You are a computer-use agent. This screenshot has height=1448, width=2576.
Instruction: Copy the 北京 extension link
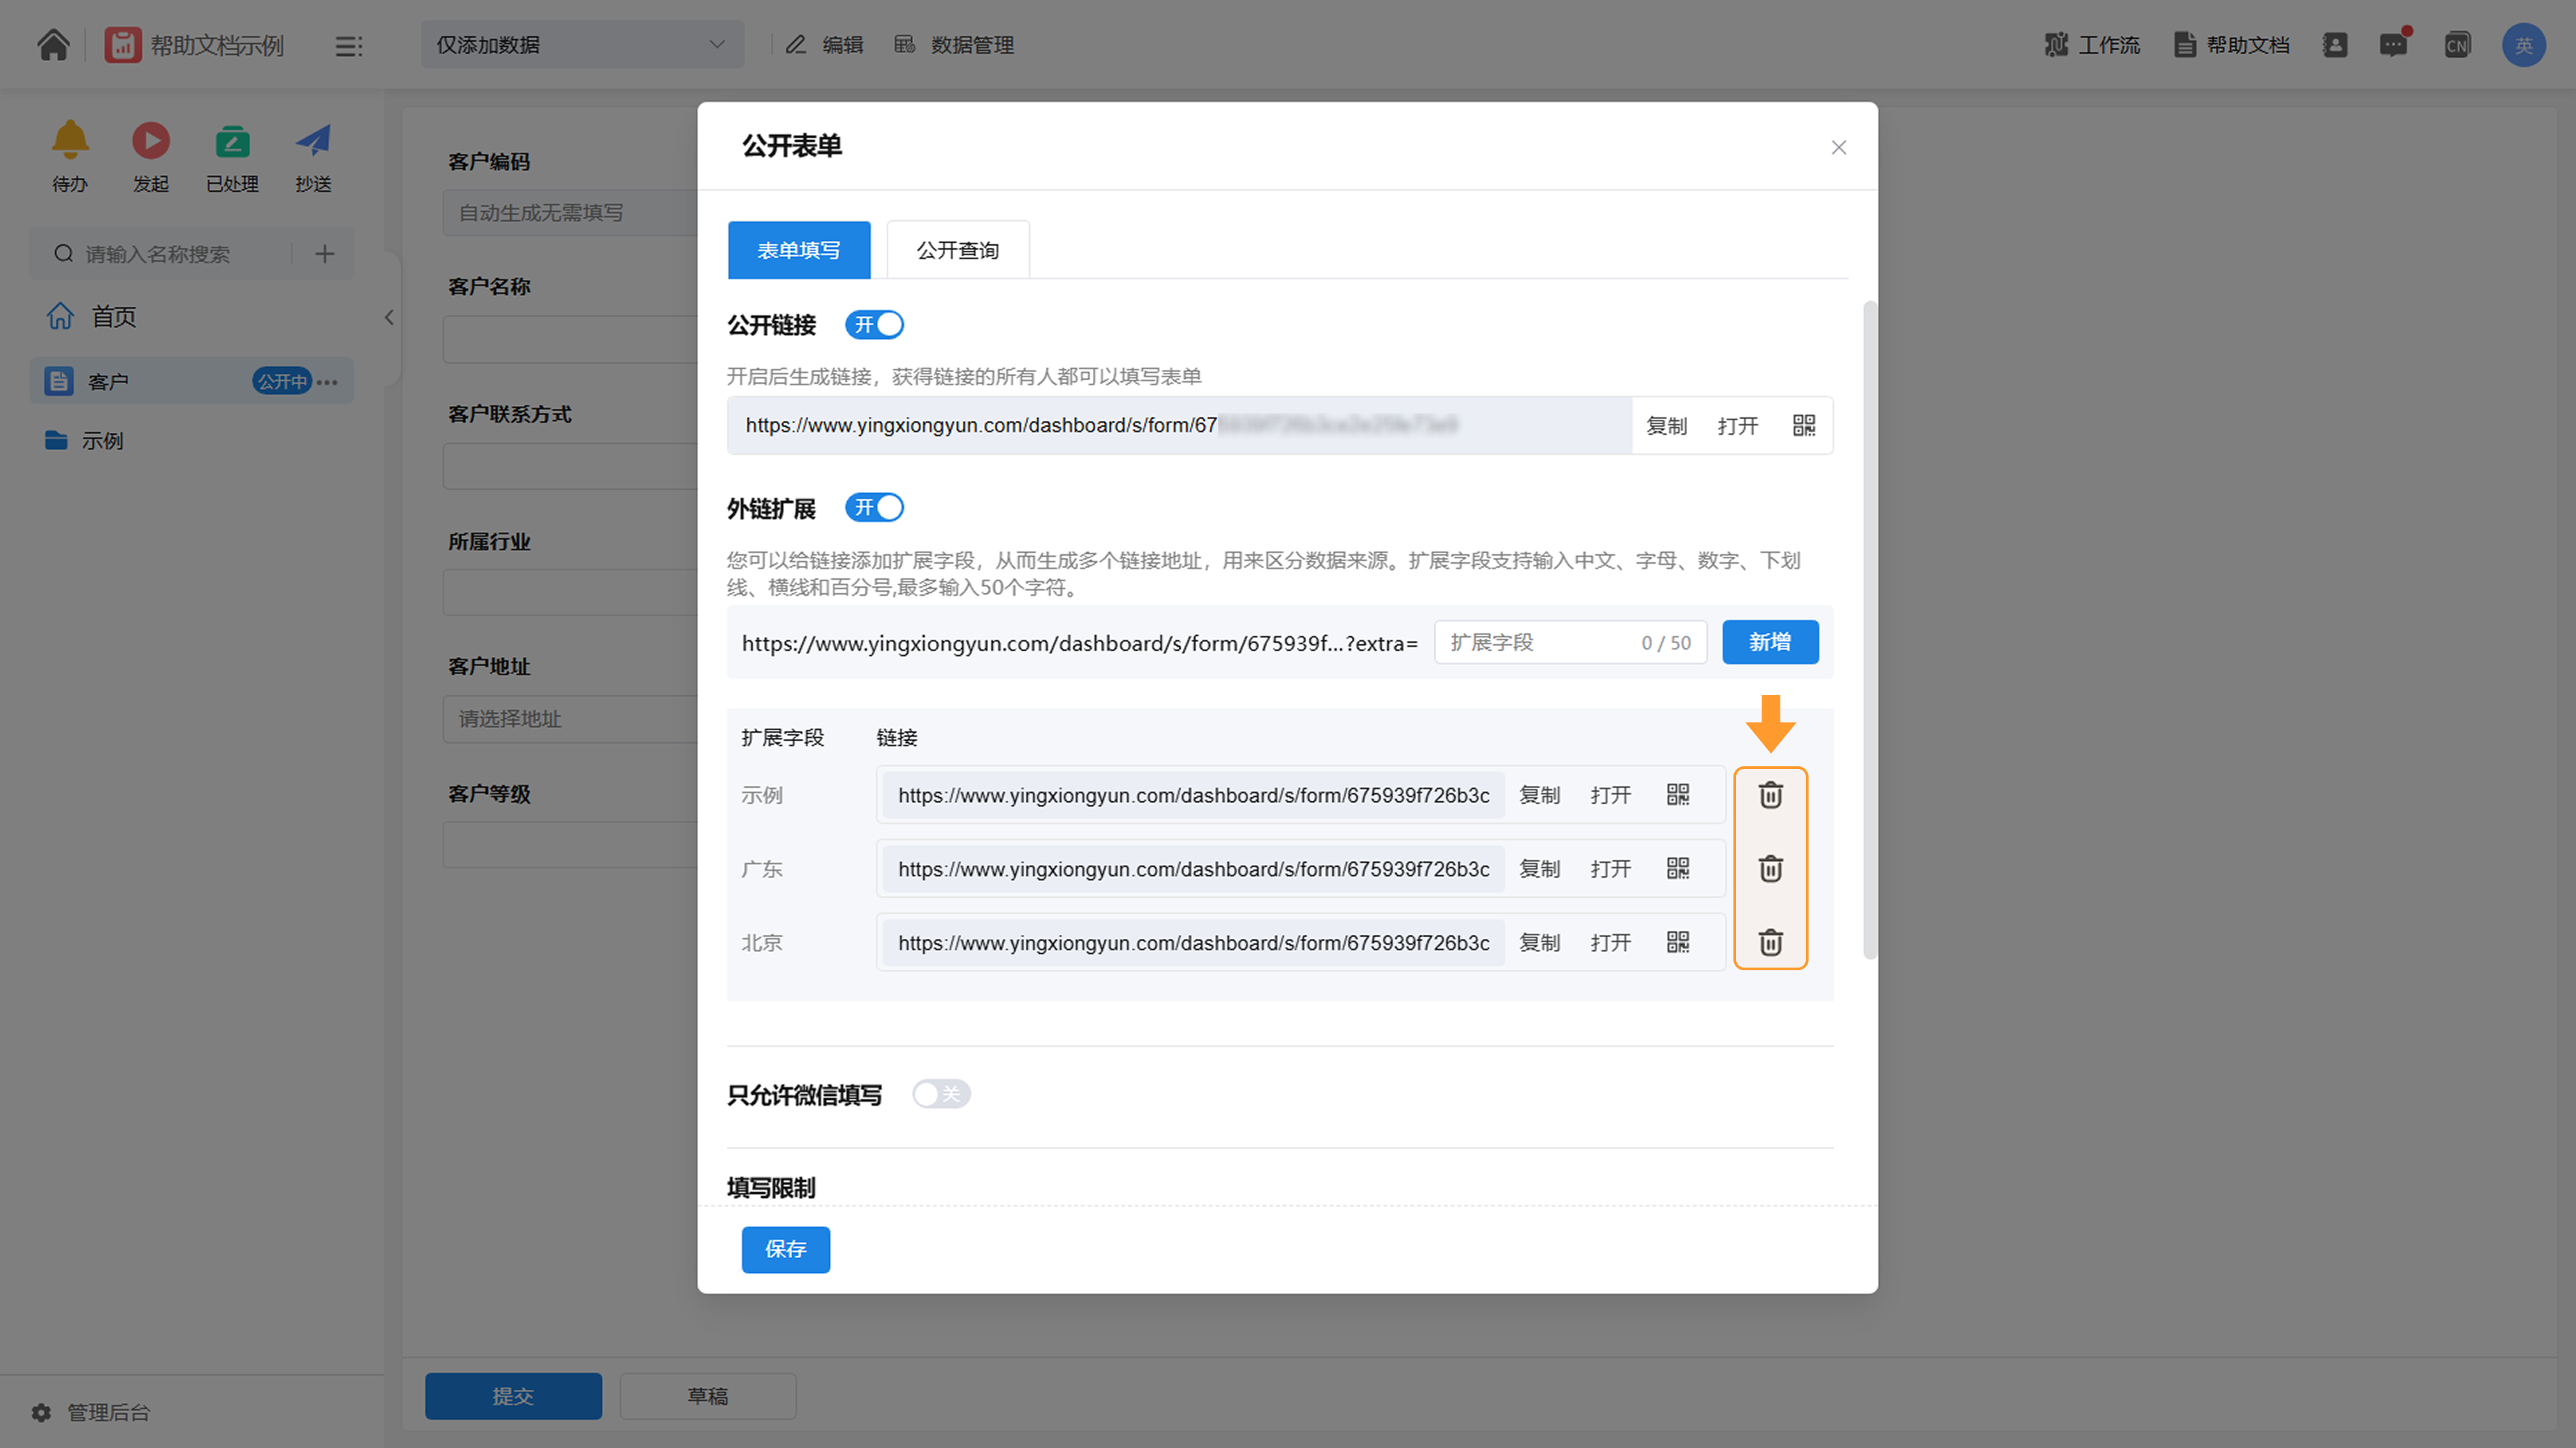[x=1540, y=943]
